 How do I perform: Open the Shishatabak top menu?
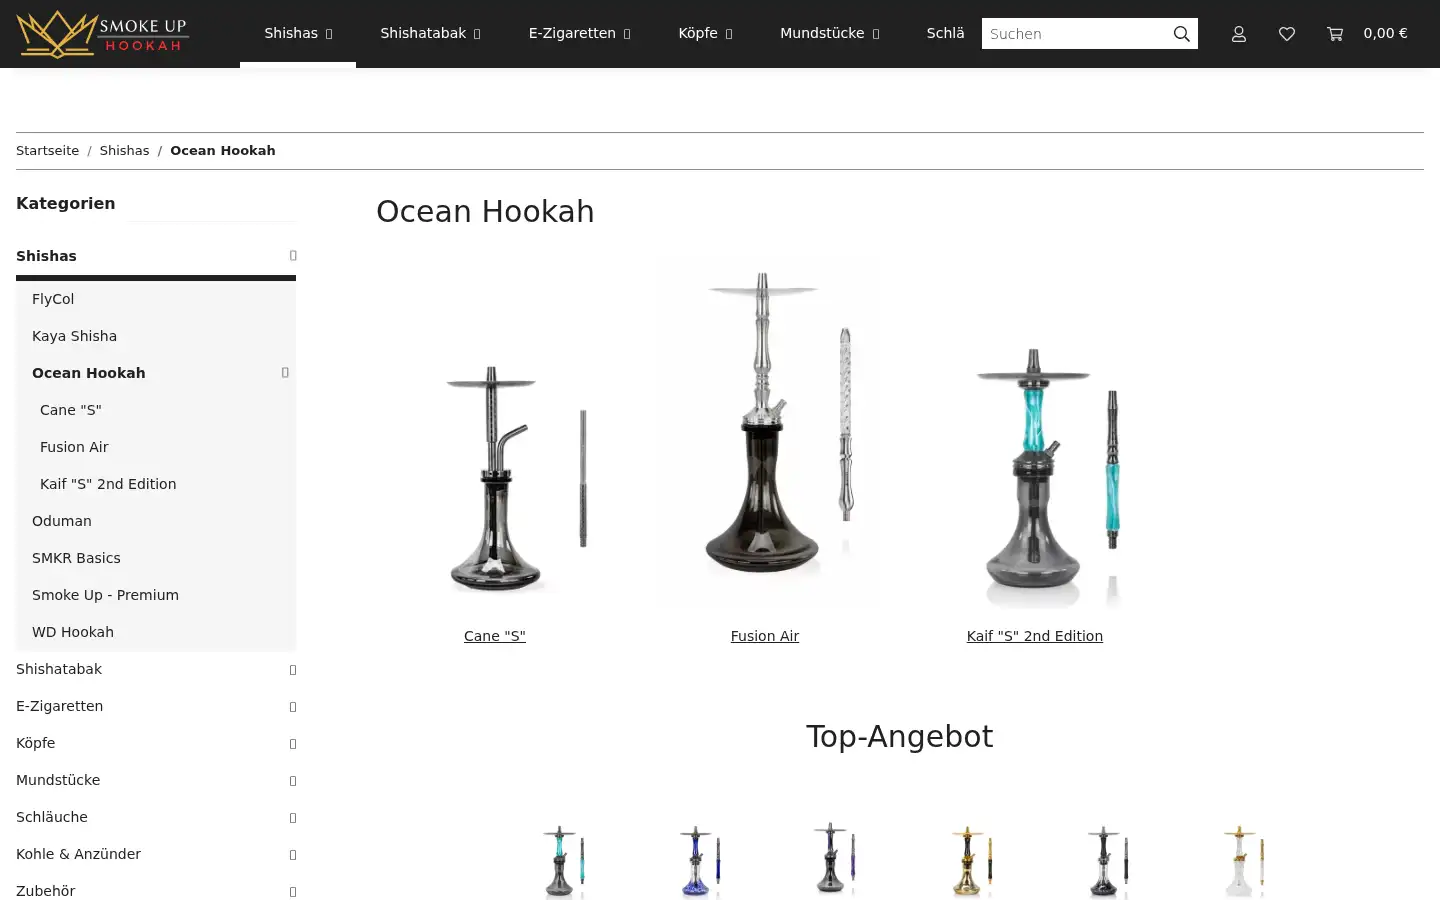[x=430, y=33]
